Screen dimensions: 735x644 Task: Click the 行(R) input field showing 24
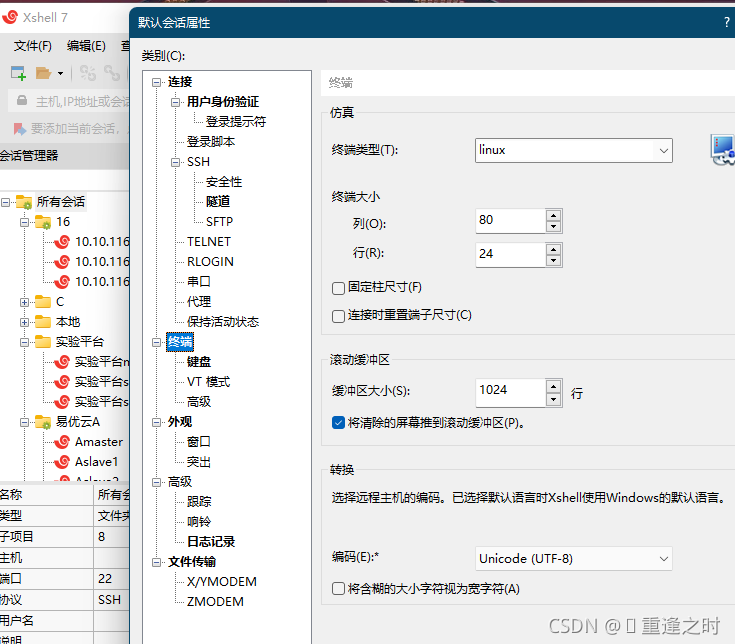[510, 255]
